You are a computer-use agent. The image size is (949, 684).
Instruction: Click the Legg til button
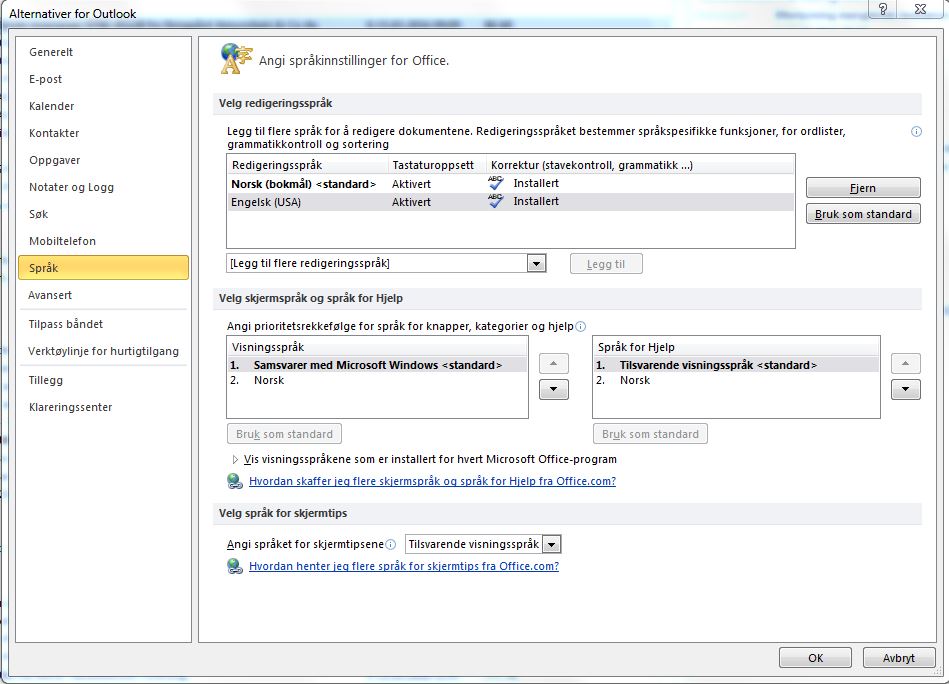pyautogui.click(x=606, y=264)
